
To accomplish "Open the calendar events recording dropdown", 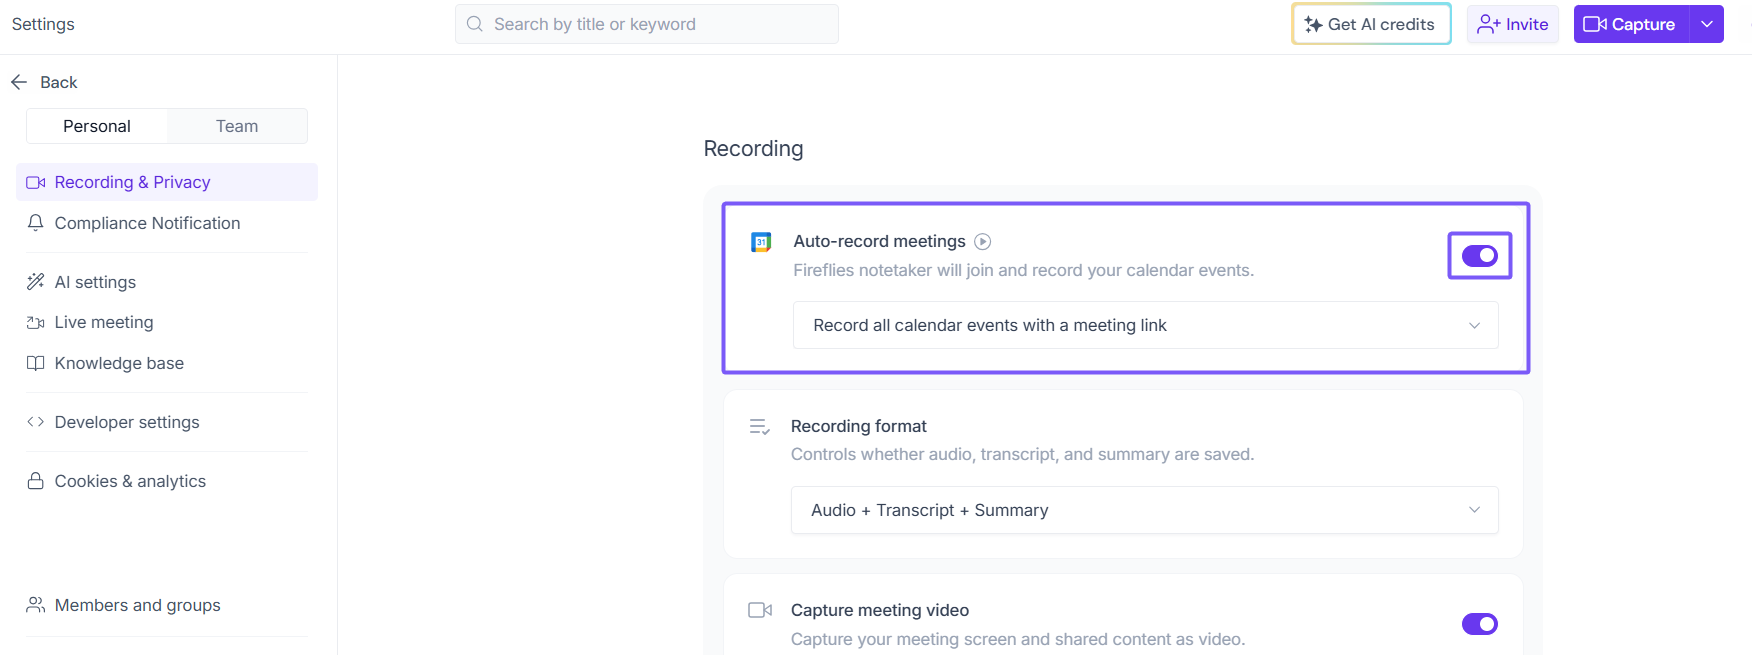I will [1145, 325].
